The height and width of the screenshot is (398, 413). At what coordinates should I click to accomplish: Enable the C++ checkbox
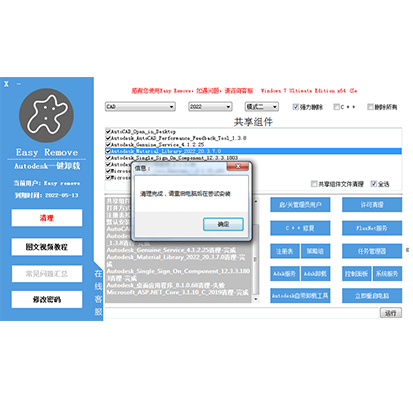click(336, 107)
